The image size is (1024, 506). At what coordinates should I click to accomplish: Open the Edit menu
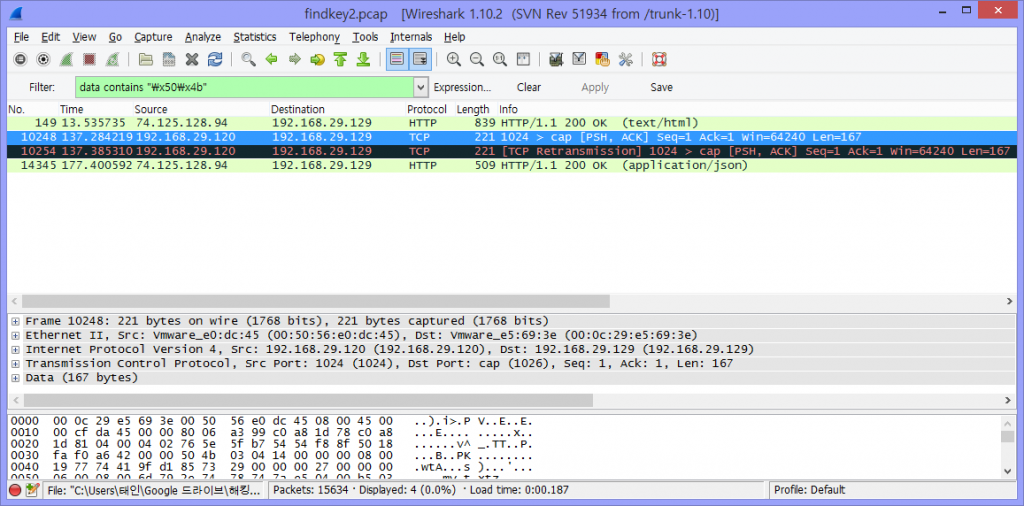(51, 37)
